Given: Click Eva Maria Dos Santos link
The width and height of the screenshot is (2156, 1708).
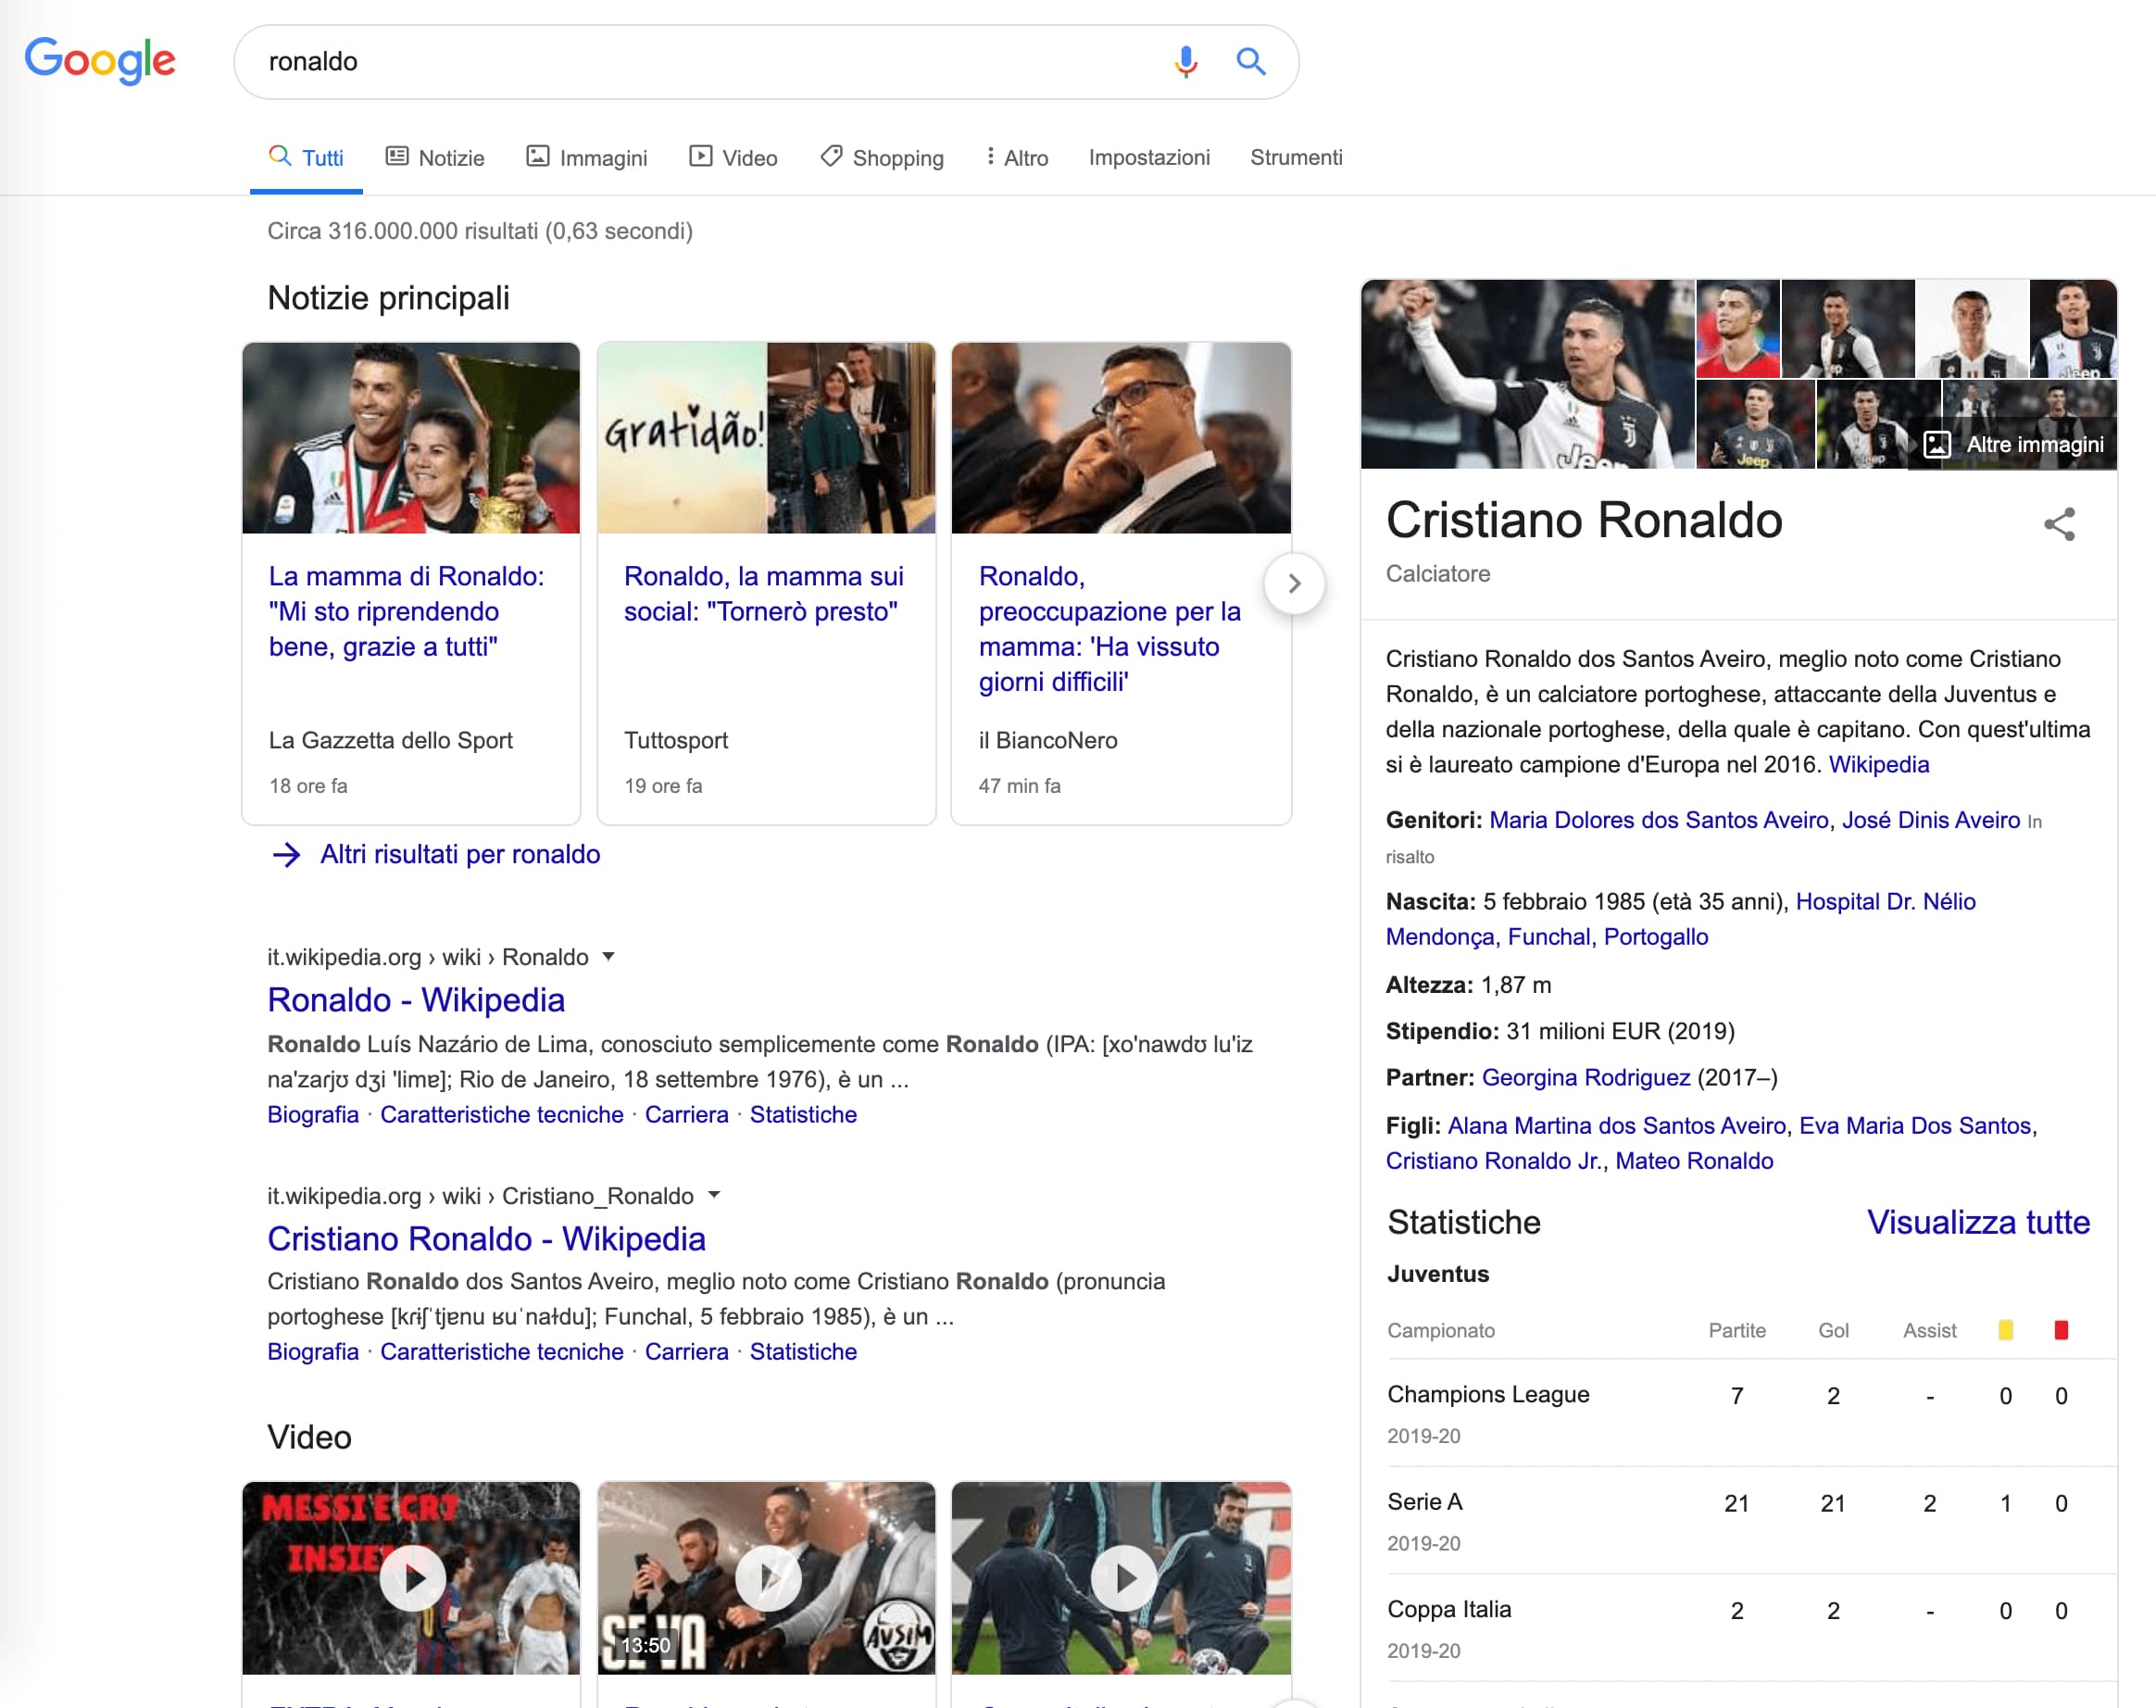Looking at the screenshot, I should coord(1914,1125).
